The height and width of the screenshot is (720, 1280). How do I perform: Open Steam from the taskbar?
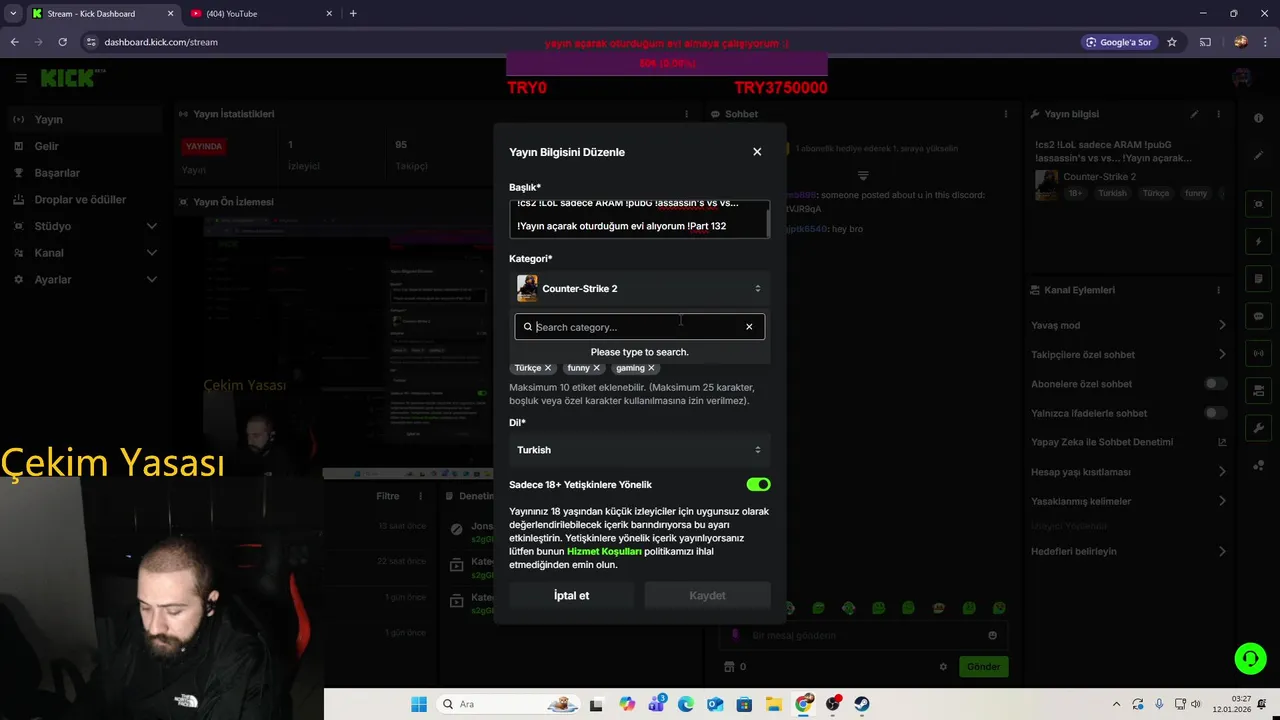pyautogui.click(x=862, y=704)
